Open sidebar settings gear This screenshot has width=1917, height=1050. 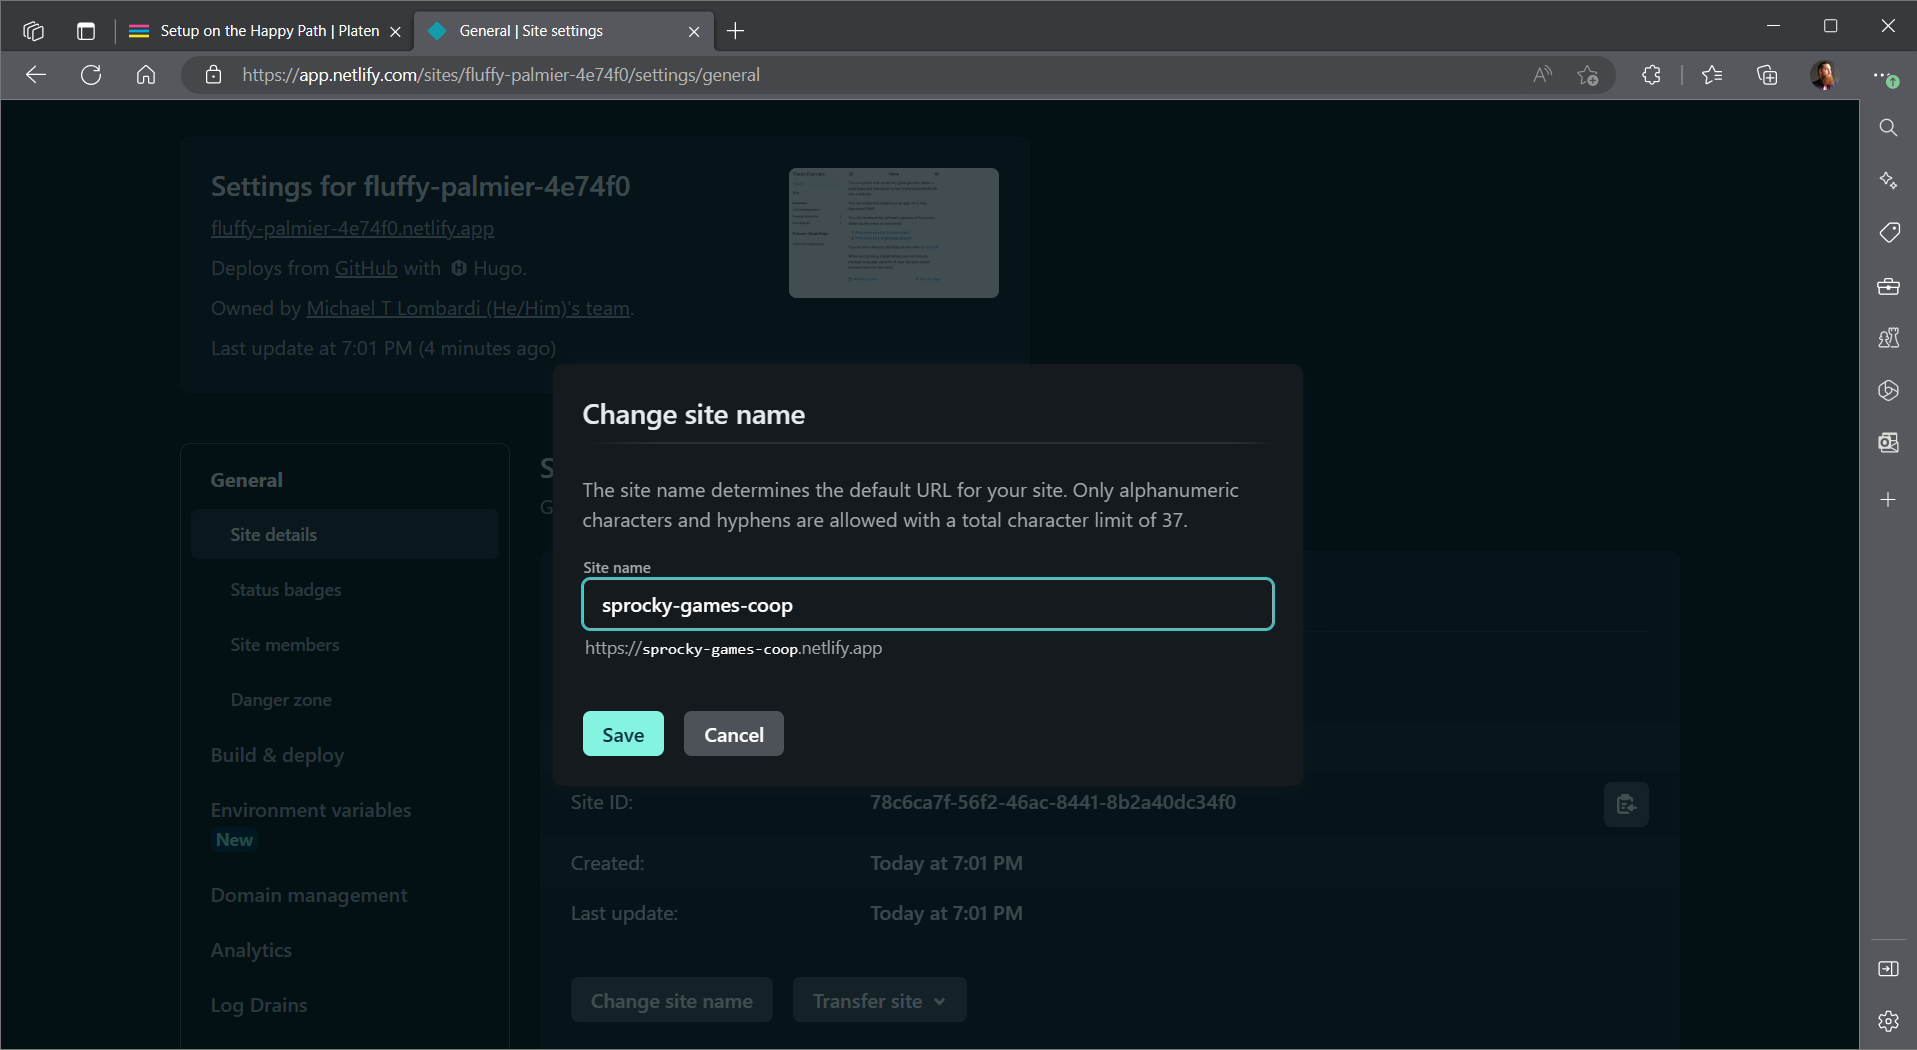(x=1887, y=1021)
